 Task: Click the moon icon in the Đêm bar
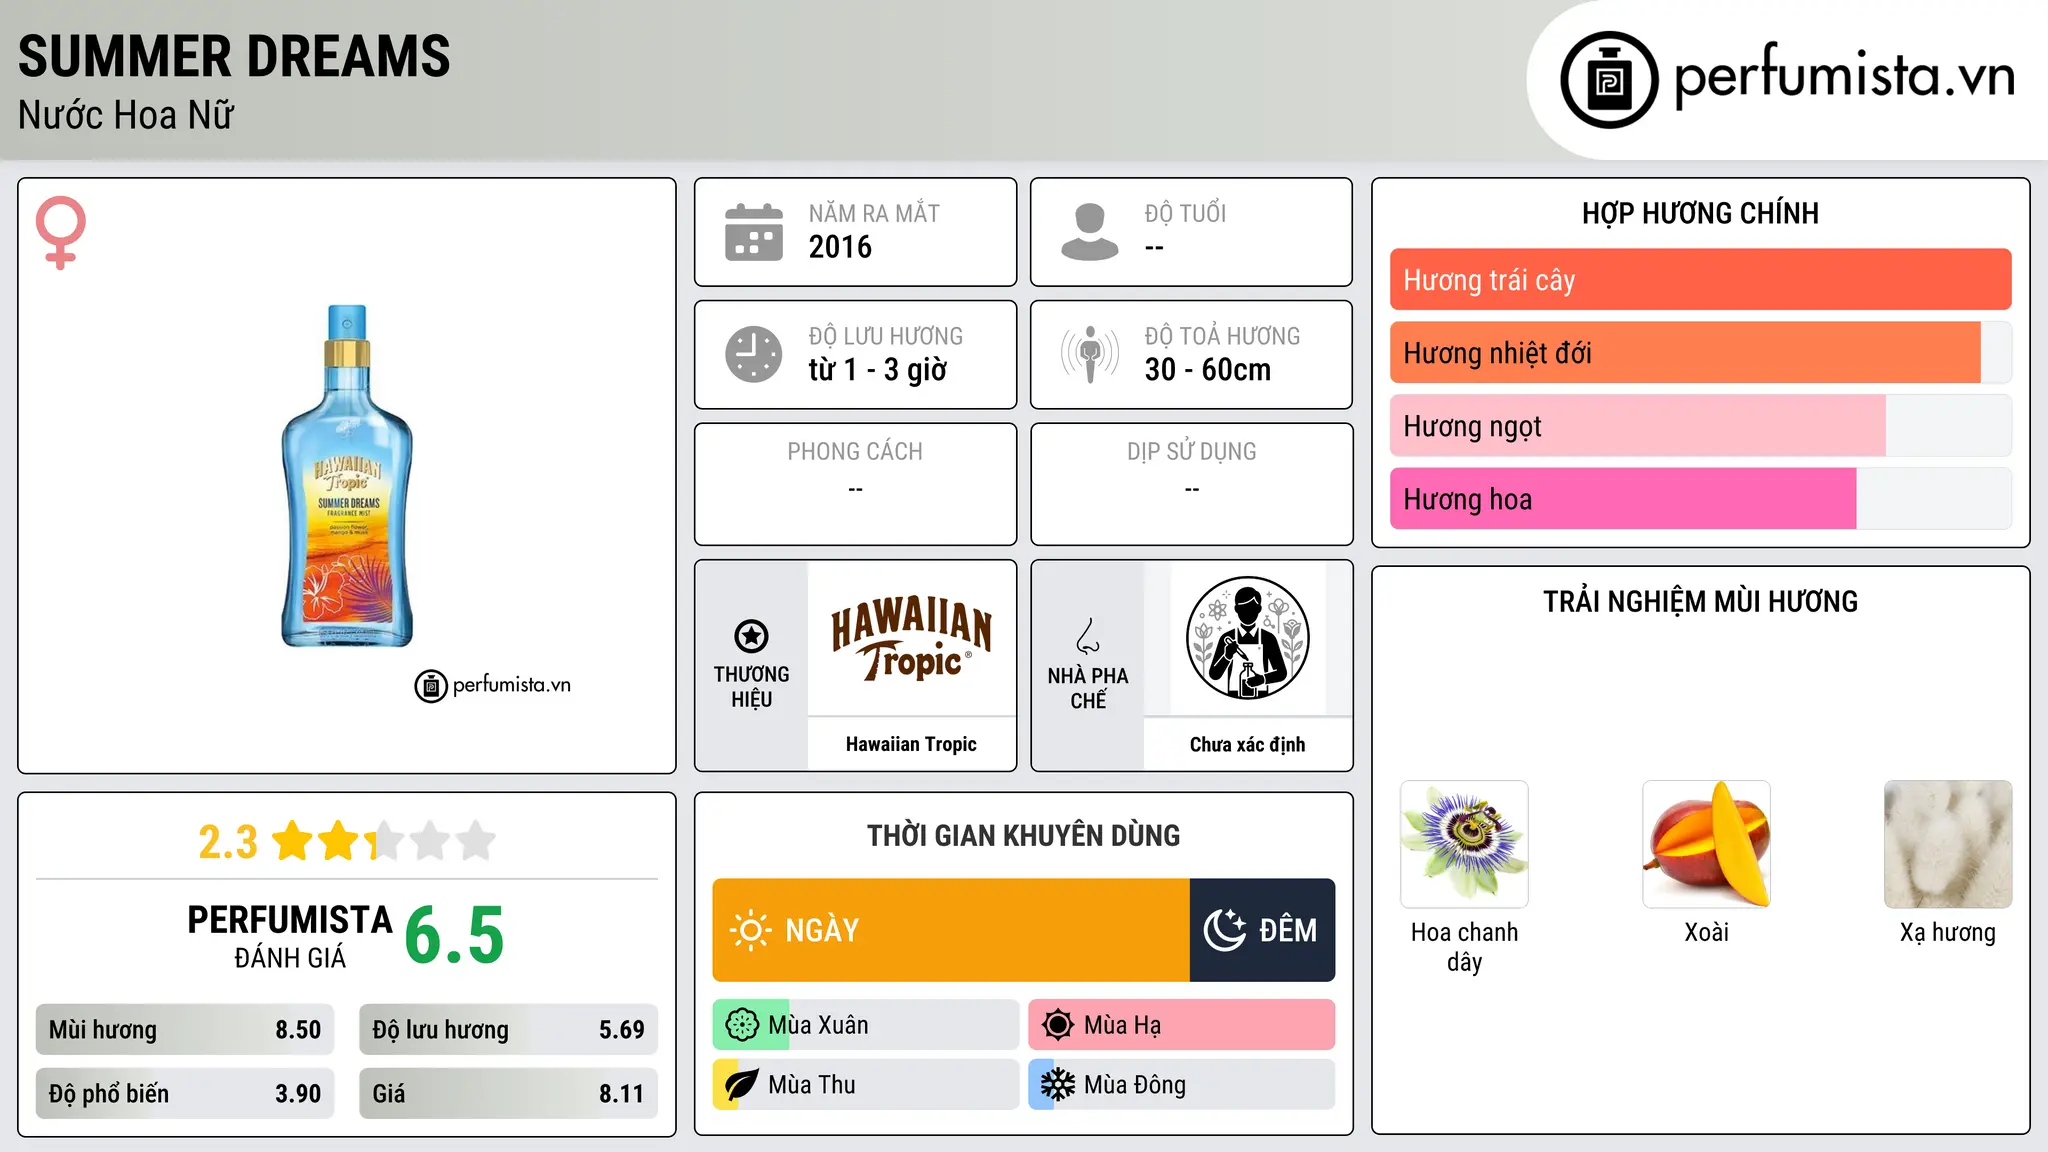point(1225,930)
